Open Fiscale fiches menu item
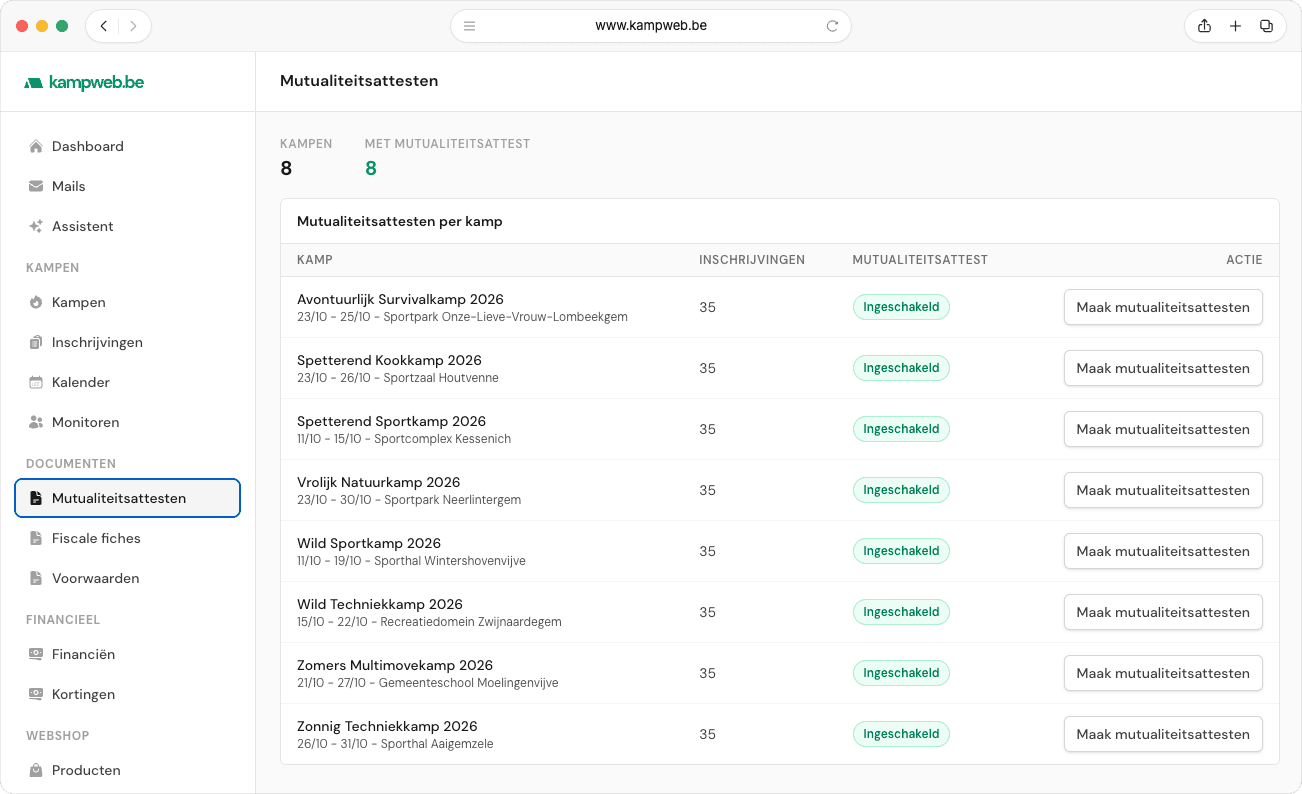This screenshot has width=1302, height=794. [x=128, y=538]
